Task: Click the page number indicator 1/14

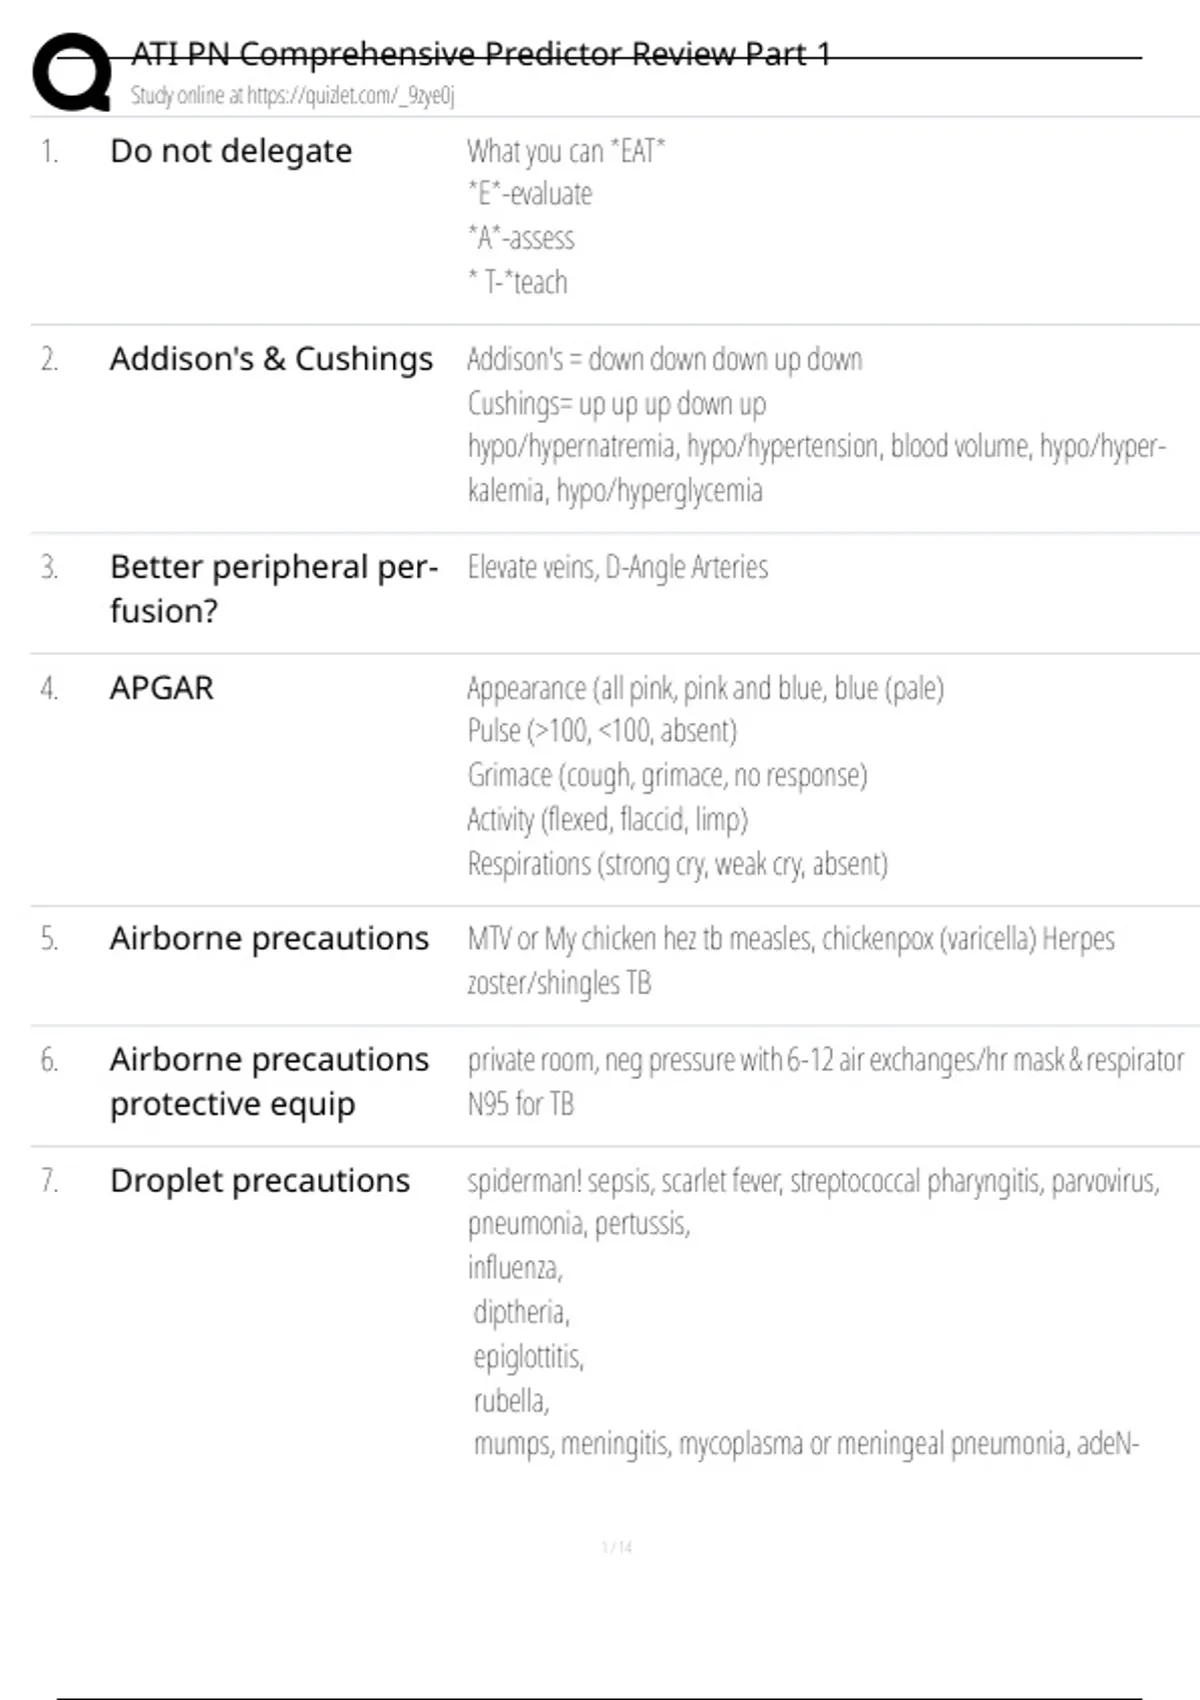Action: pos(616,1547)
